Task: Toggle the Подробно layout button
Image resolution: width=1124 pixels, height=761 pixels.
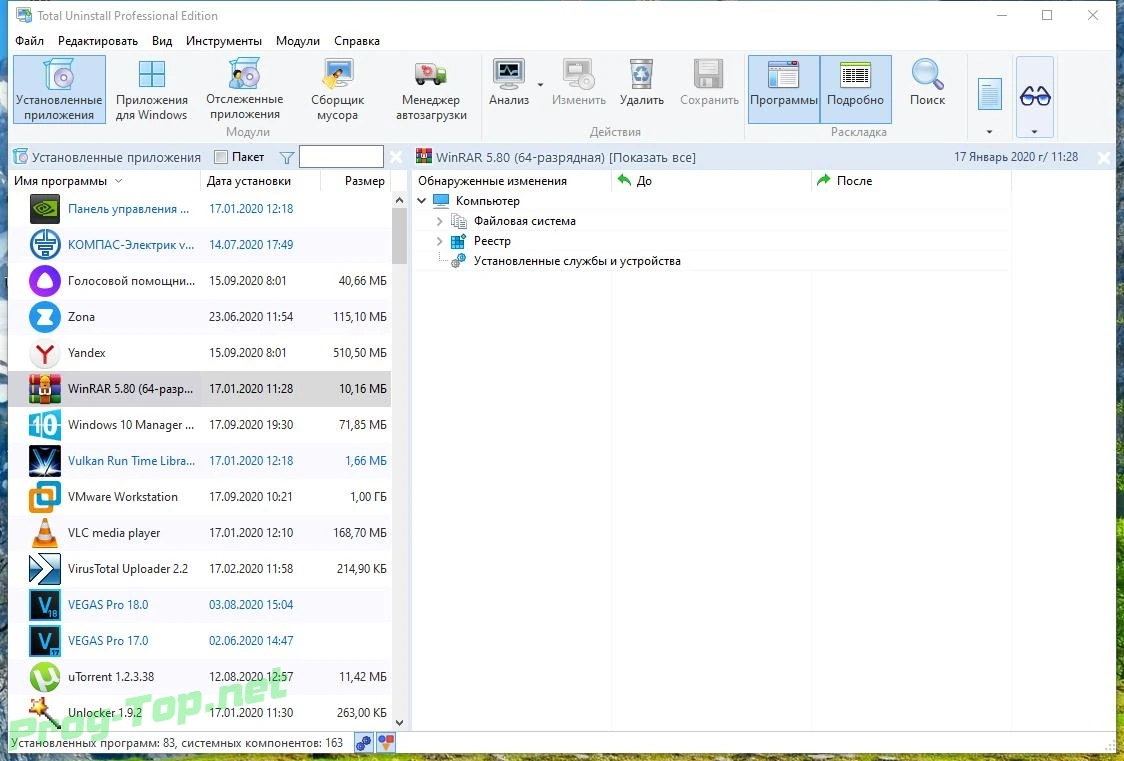Action: [x=855, y=89]
